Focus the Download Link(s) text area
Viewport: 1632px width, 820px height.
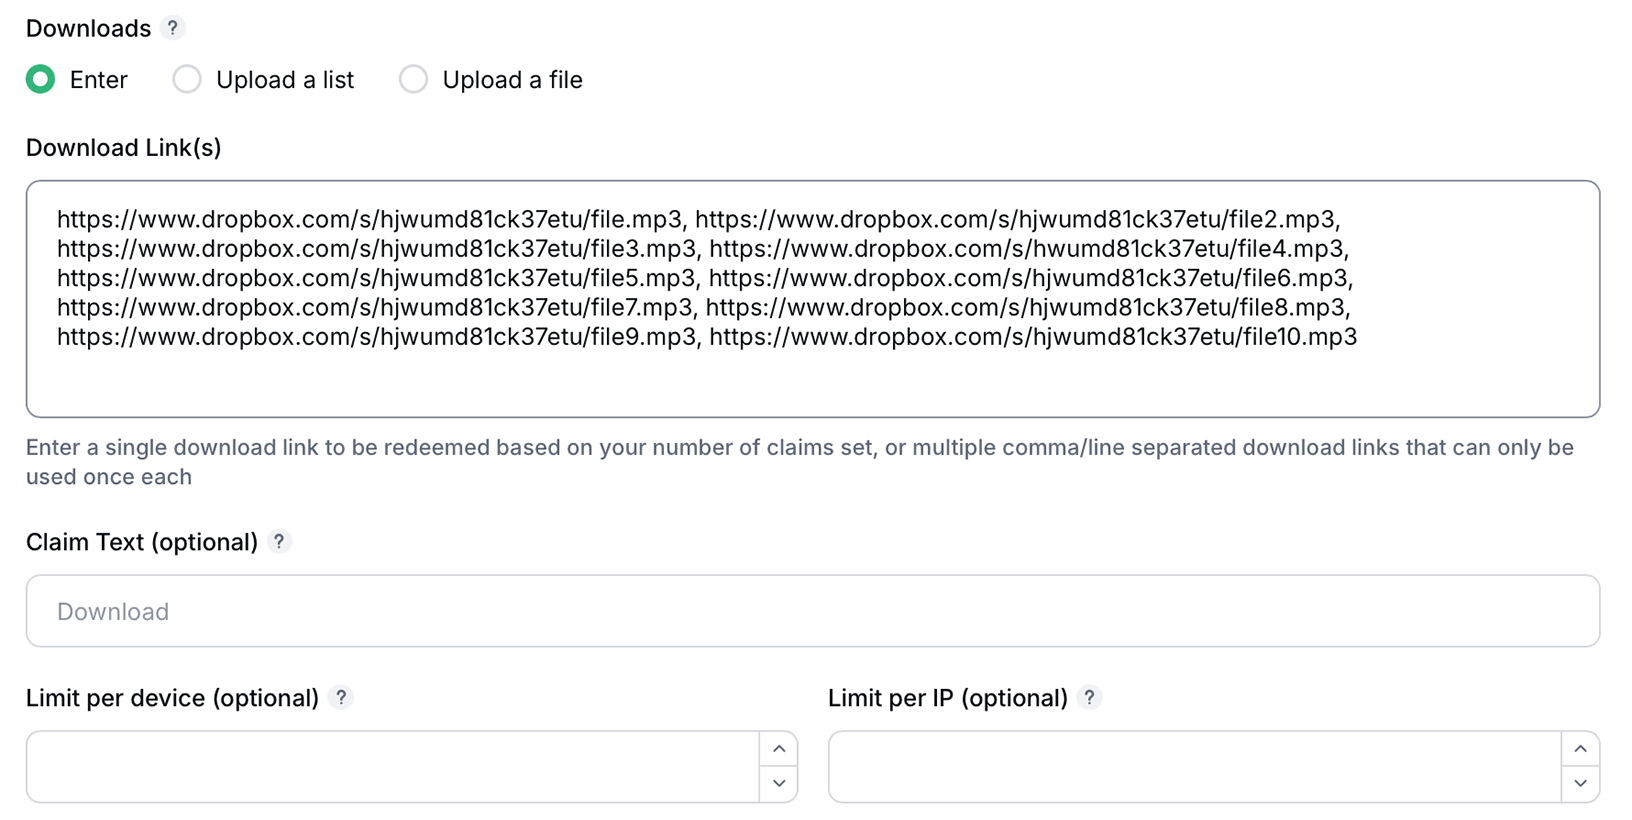(x=813, y=299)
